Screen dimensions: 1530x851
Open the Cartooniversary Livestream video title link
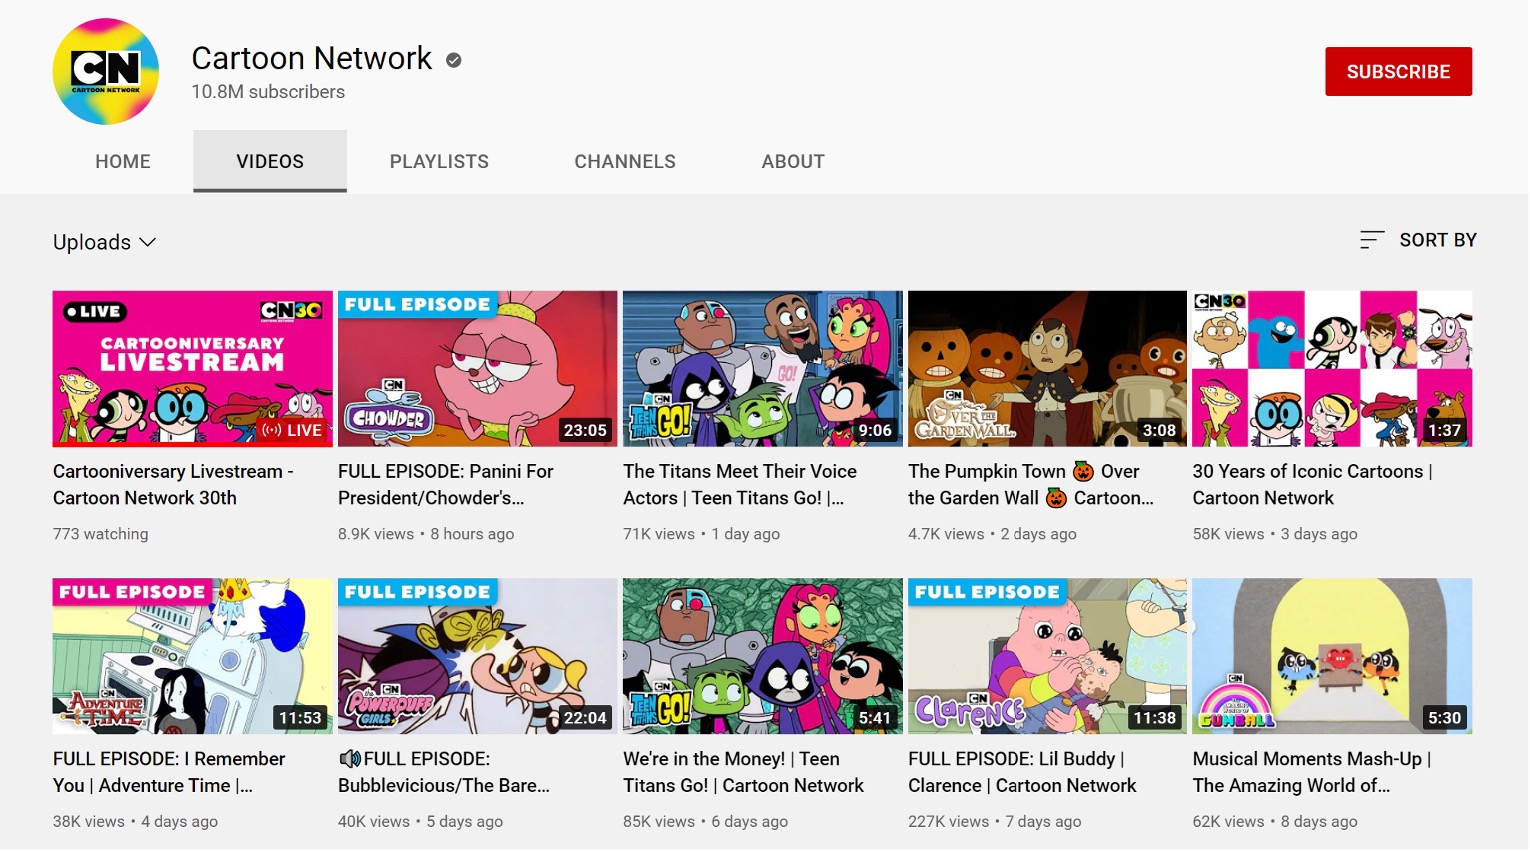[172, 484]
